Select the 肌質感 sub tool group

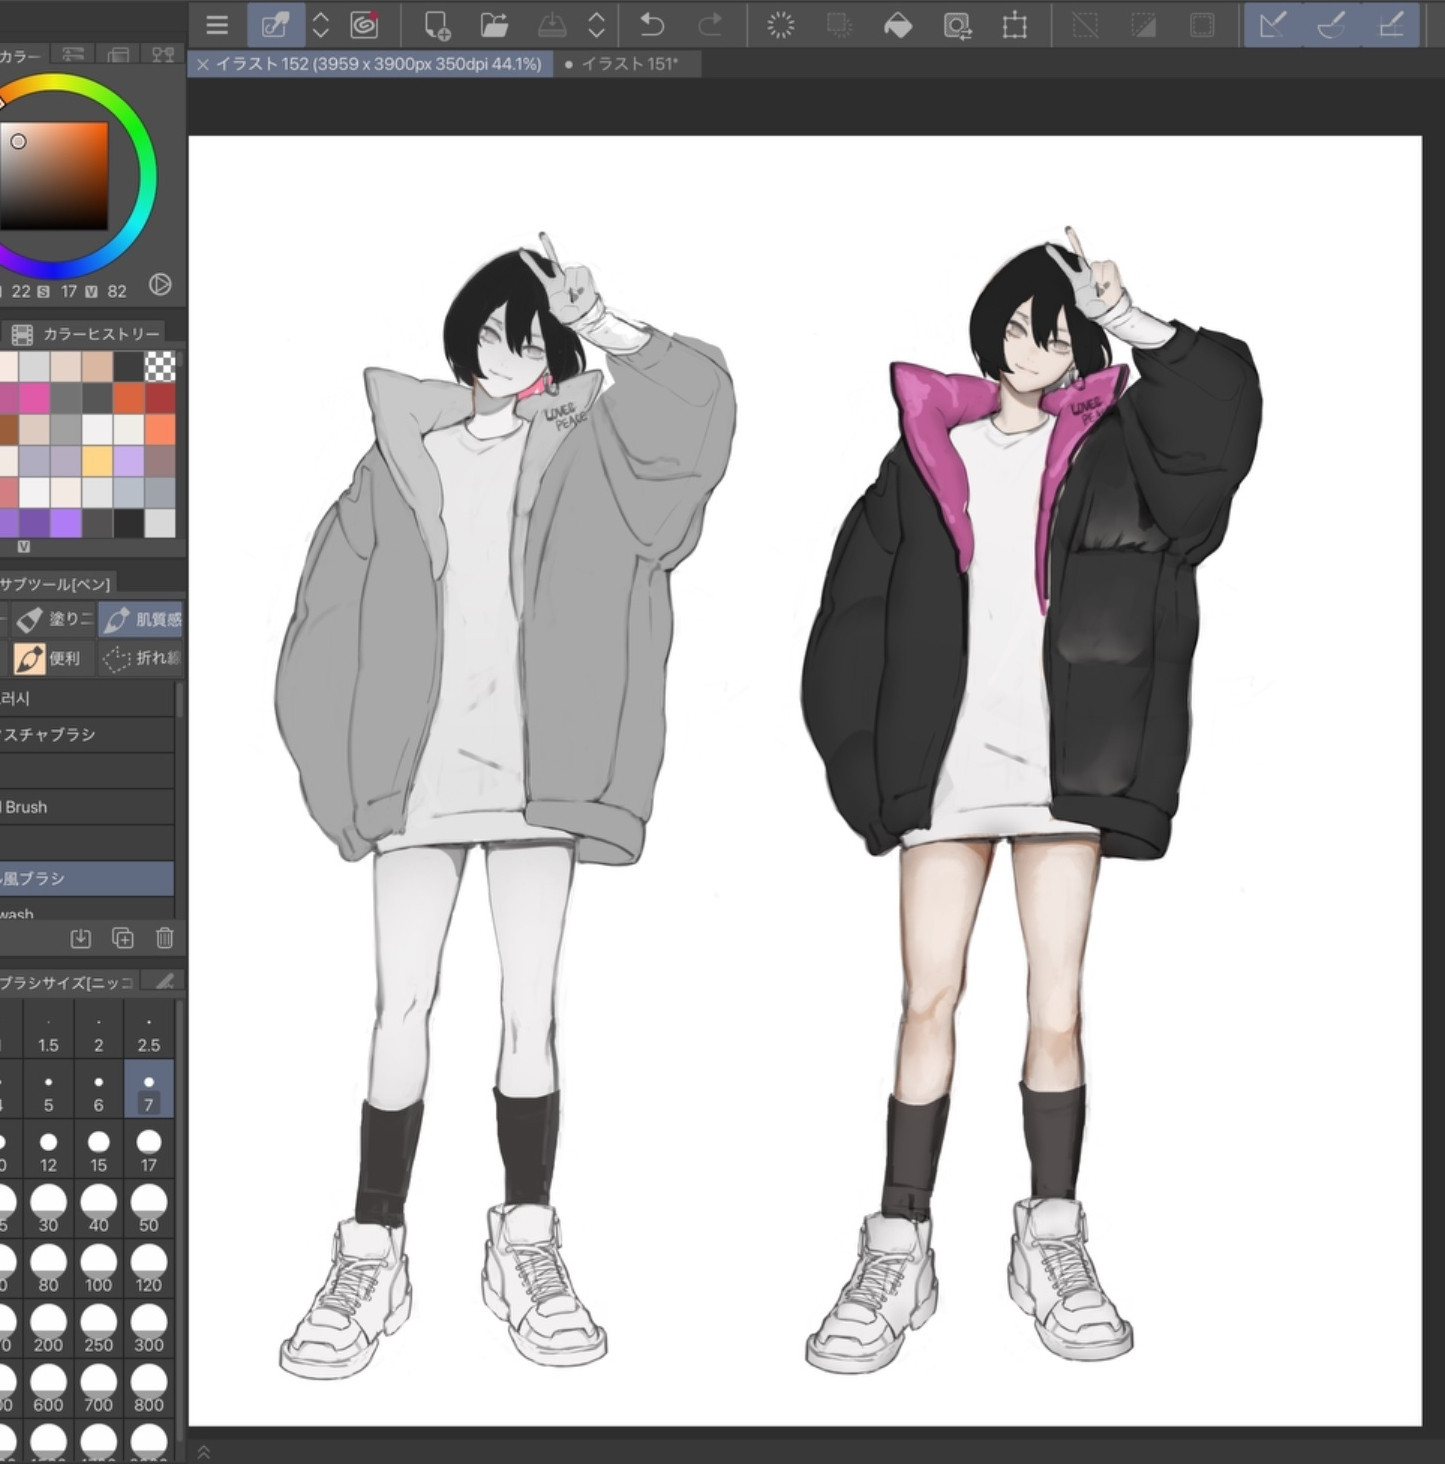(142, 620)
